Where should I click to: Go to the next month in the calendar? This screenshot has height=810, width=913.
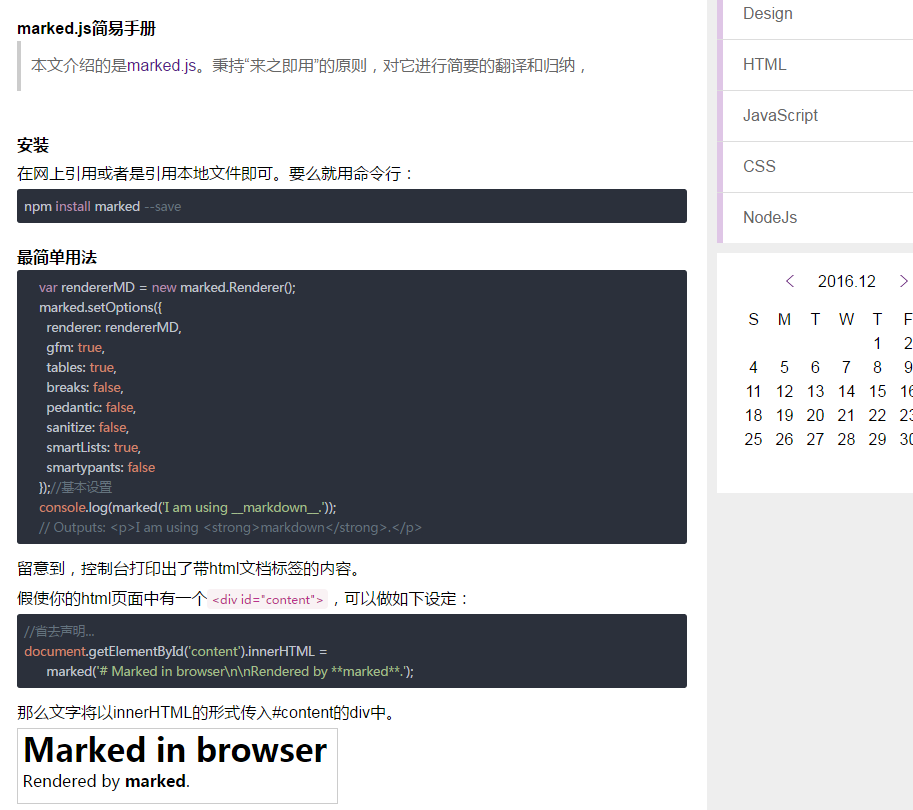point(903,281)
